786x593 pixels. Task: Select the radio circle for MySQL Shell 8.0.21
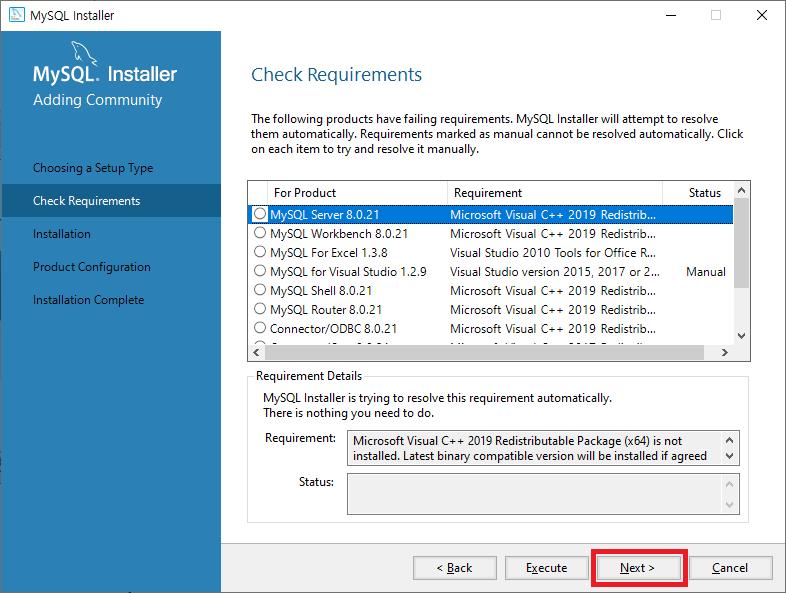[x=260, y=290]
